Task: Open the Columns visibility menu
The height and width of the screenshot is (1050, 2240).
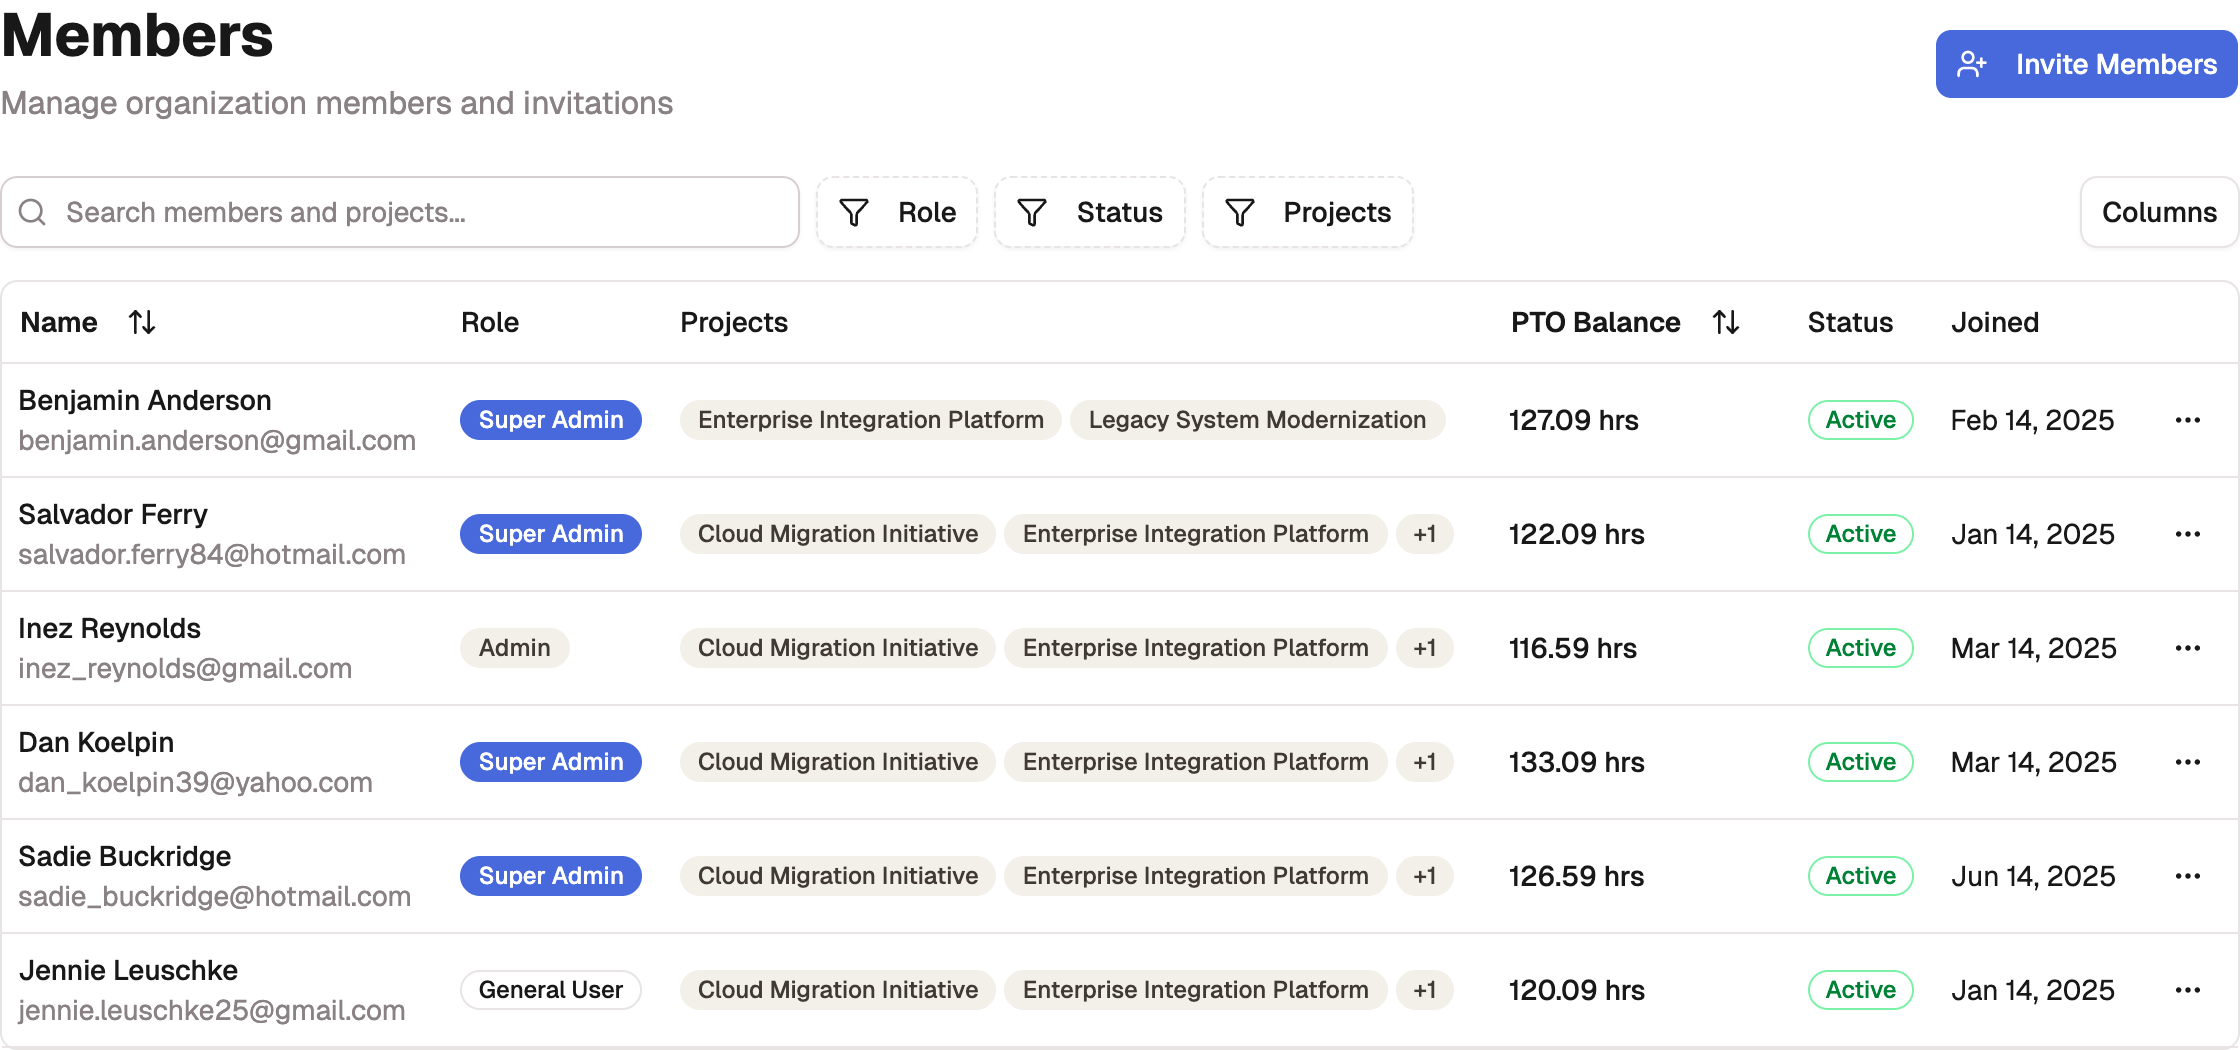Action: (x=2159, y=212)
